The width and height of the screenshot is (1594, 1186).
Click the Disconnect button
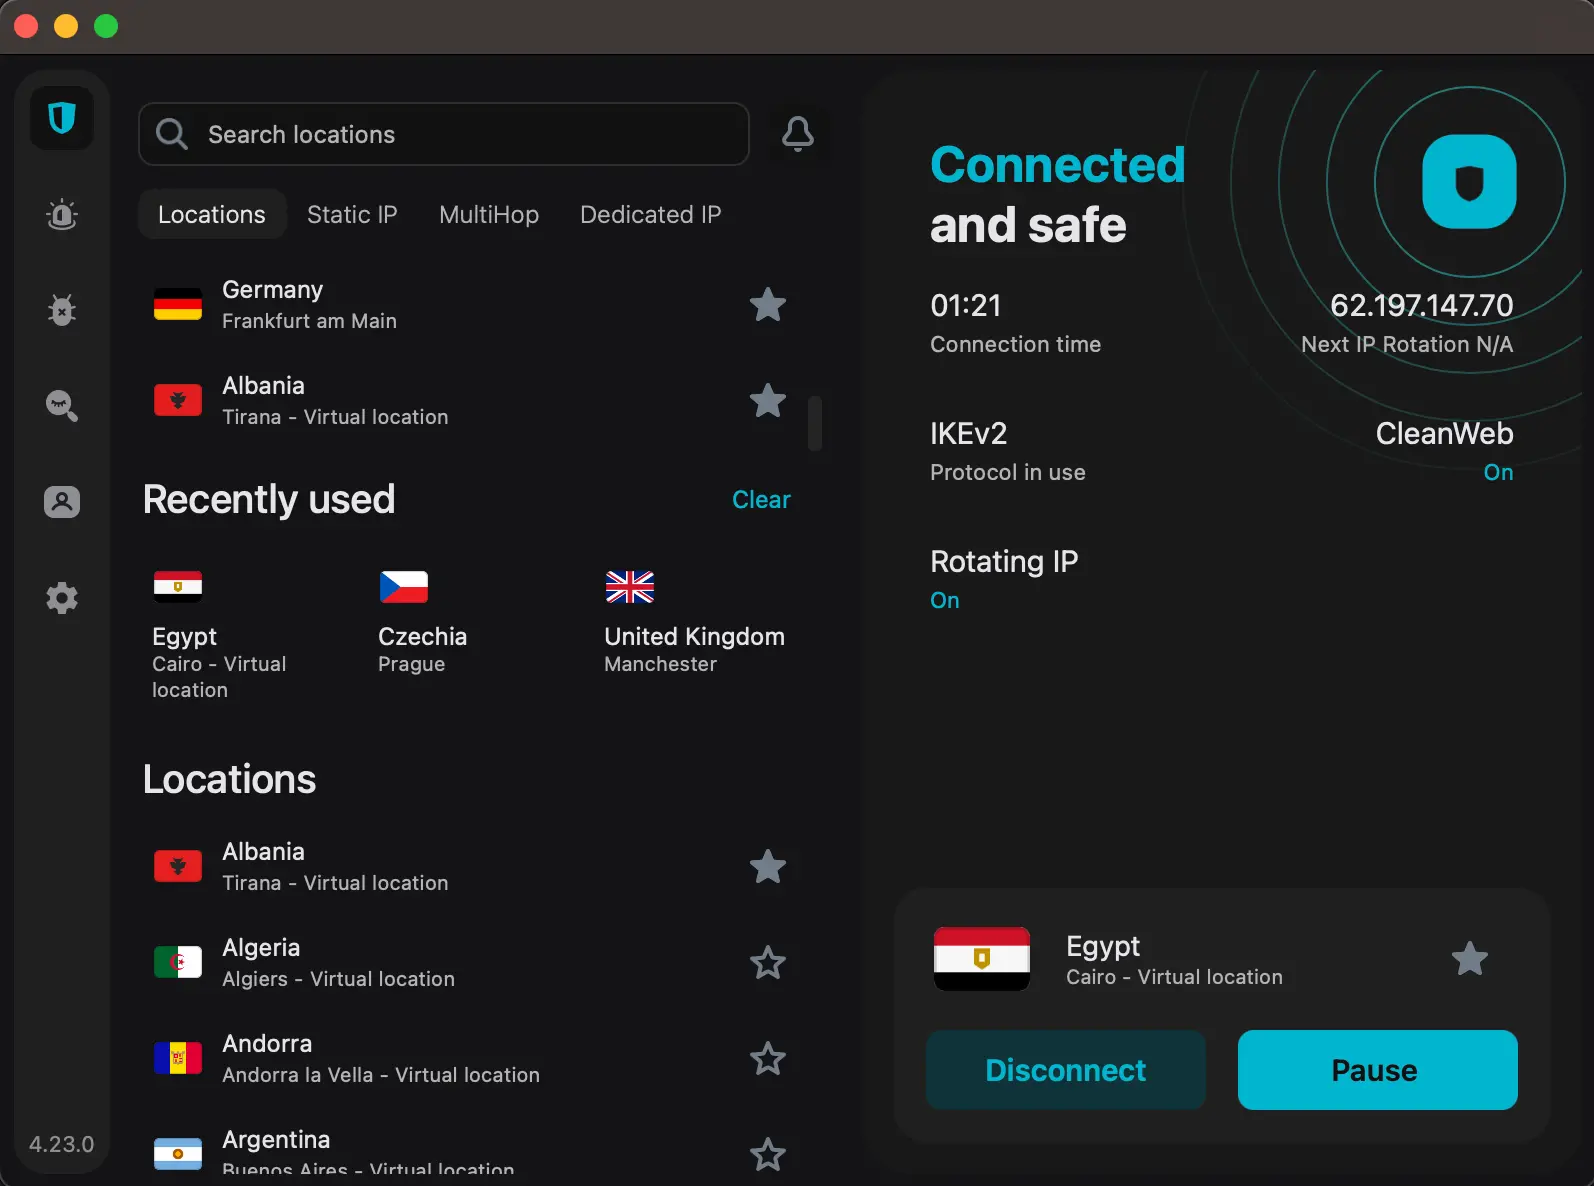point(1066,1070)
